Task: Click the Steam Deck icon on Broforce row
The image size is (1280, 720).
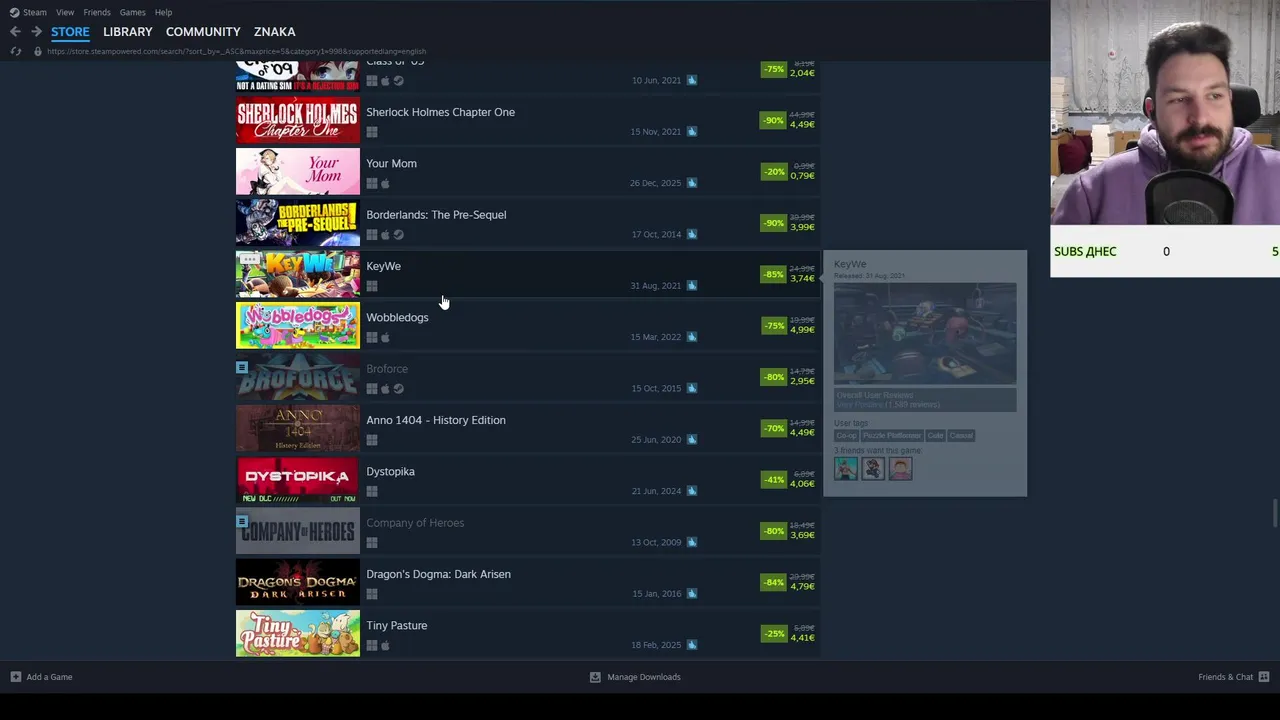Action: point(691,388)
